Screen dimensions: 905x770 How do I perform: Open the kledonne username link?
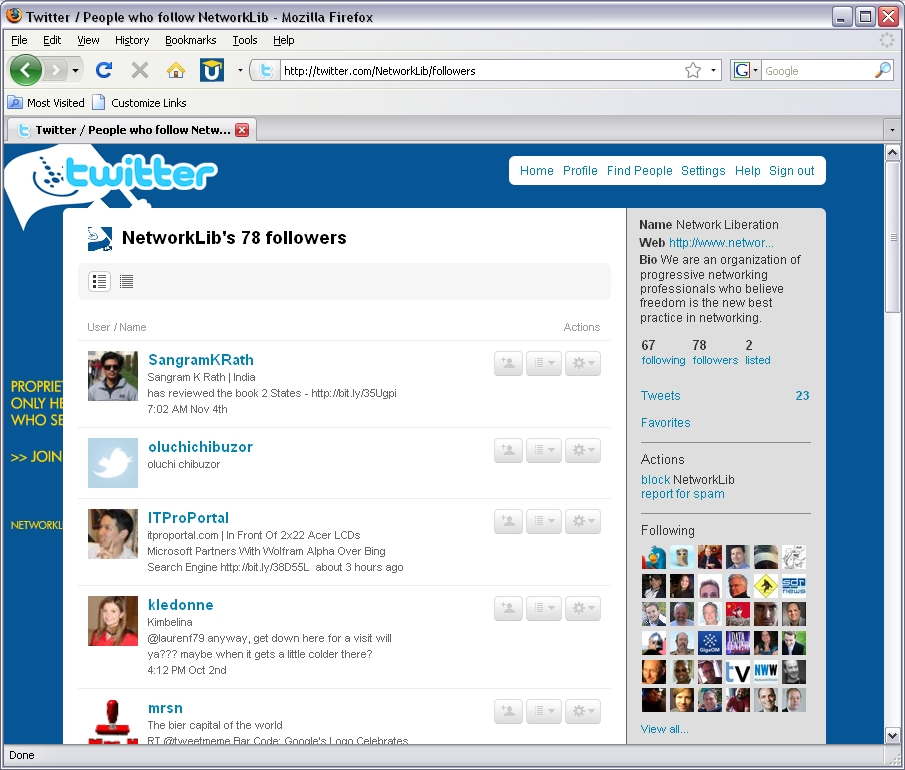click(x=181, y=605)
